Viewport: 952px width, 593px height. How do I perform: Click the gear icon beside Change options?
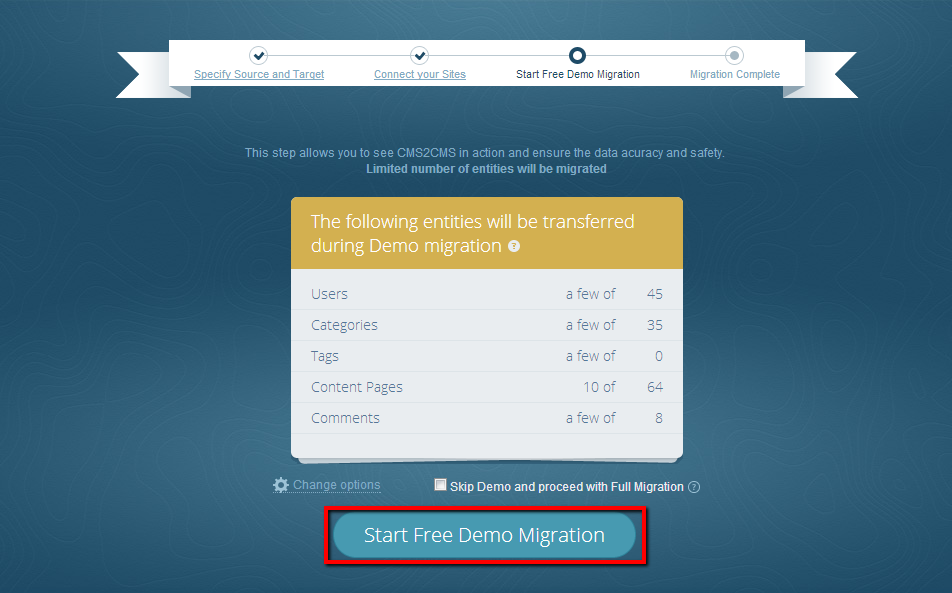(x=280, y=485)
